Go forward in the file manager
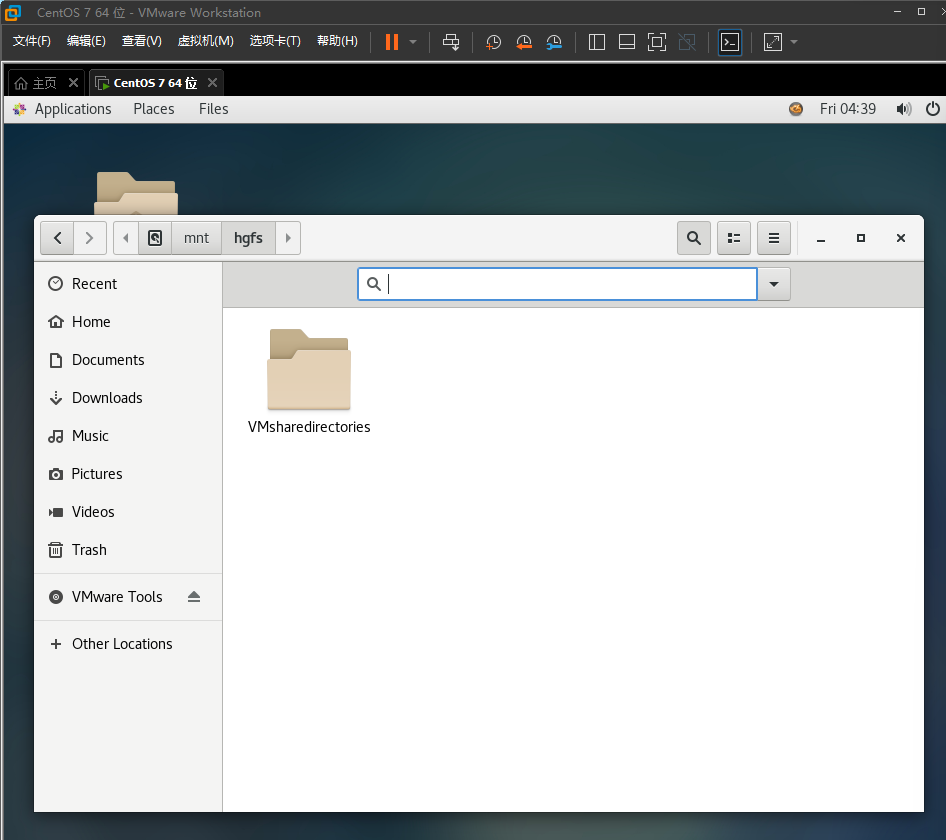 pyautogui.click(x=90, y=238)
